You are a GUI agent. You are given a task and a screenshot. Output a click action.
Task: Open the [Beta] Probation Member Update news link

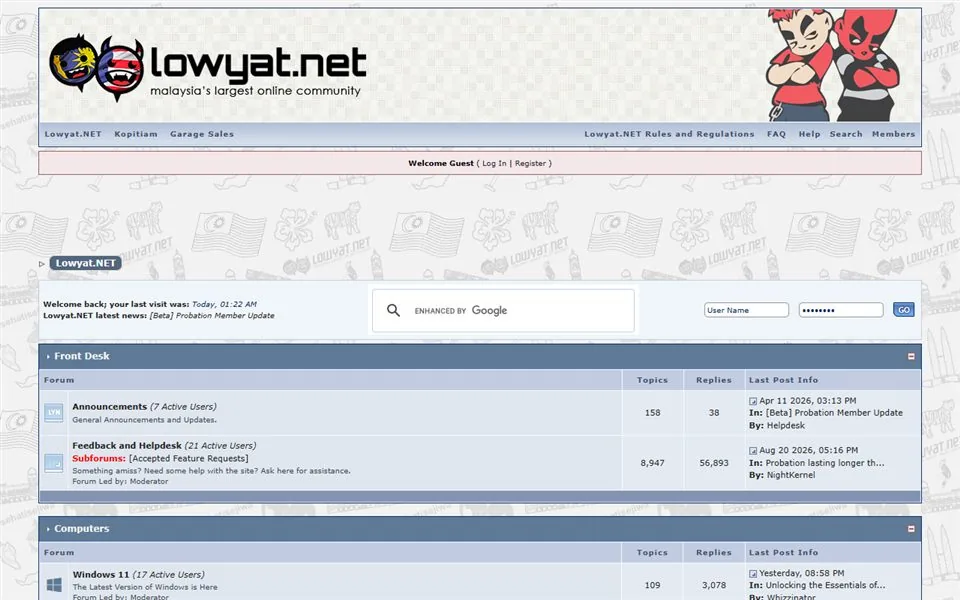click(x=212, y=316)
